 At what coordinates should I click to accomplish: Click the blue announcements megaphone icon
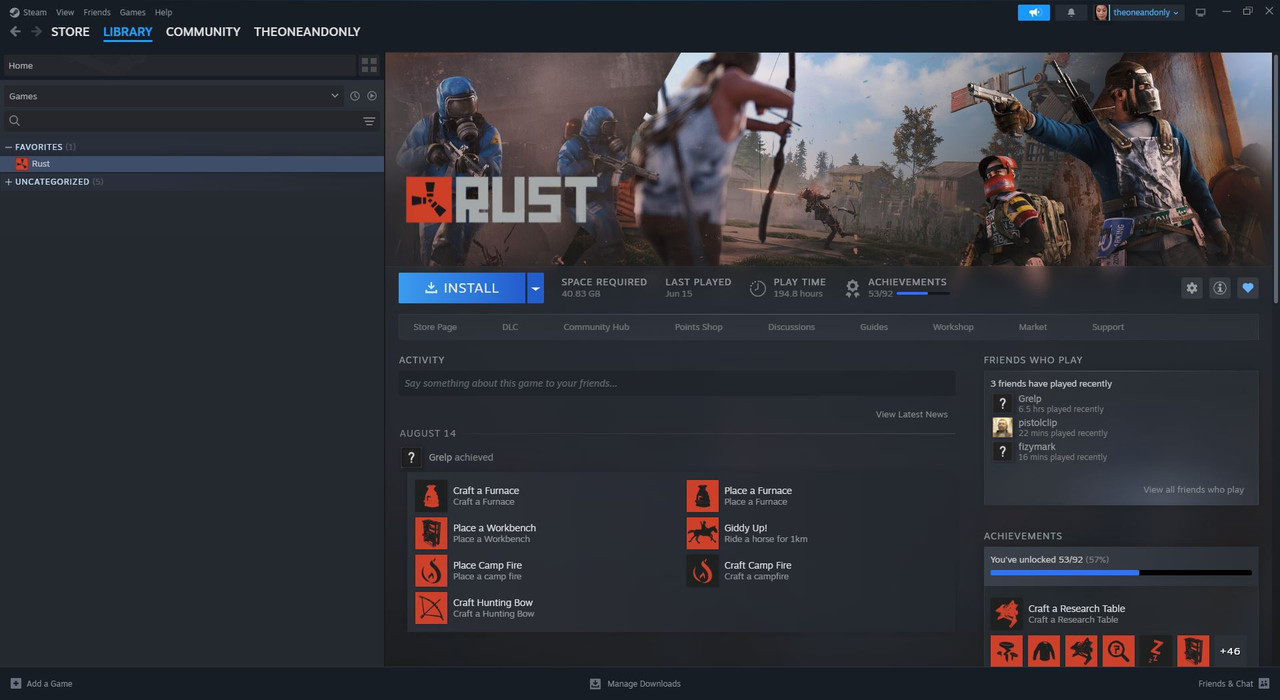click(x=1034, y=12)
